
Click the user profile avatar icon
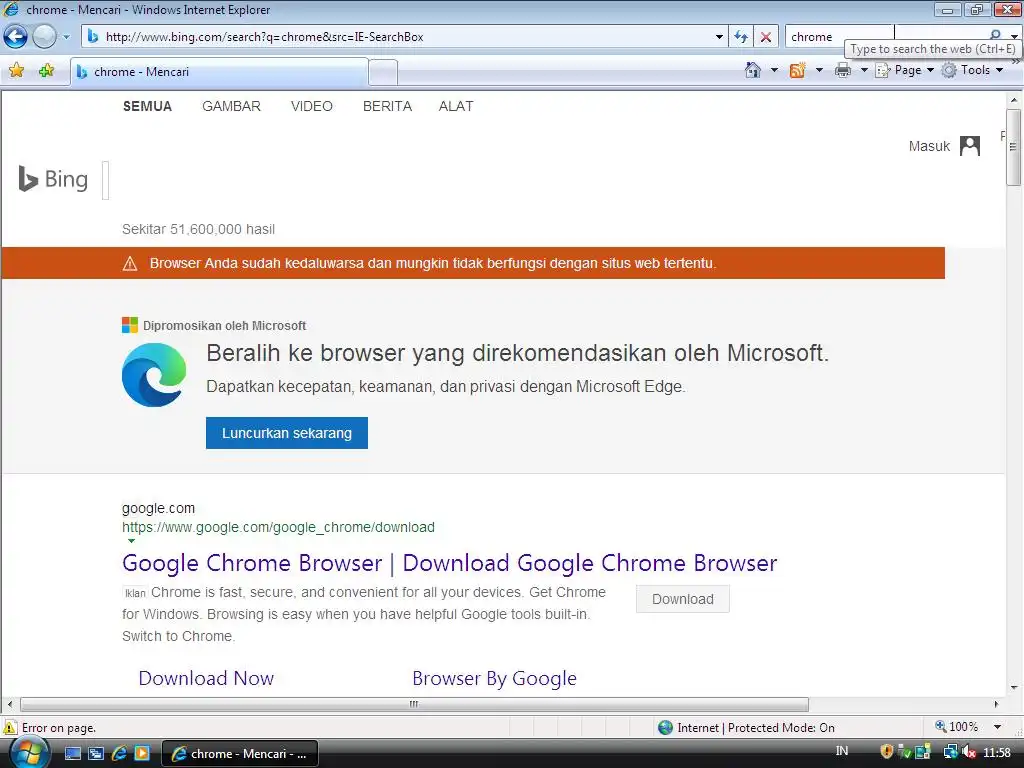[x=970, y=146]
